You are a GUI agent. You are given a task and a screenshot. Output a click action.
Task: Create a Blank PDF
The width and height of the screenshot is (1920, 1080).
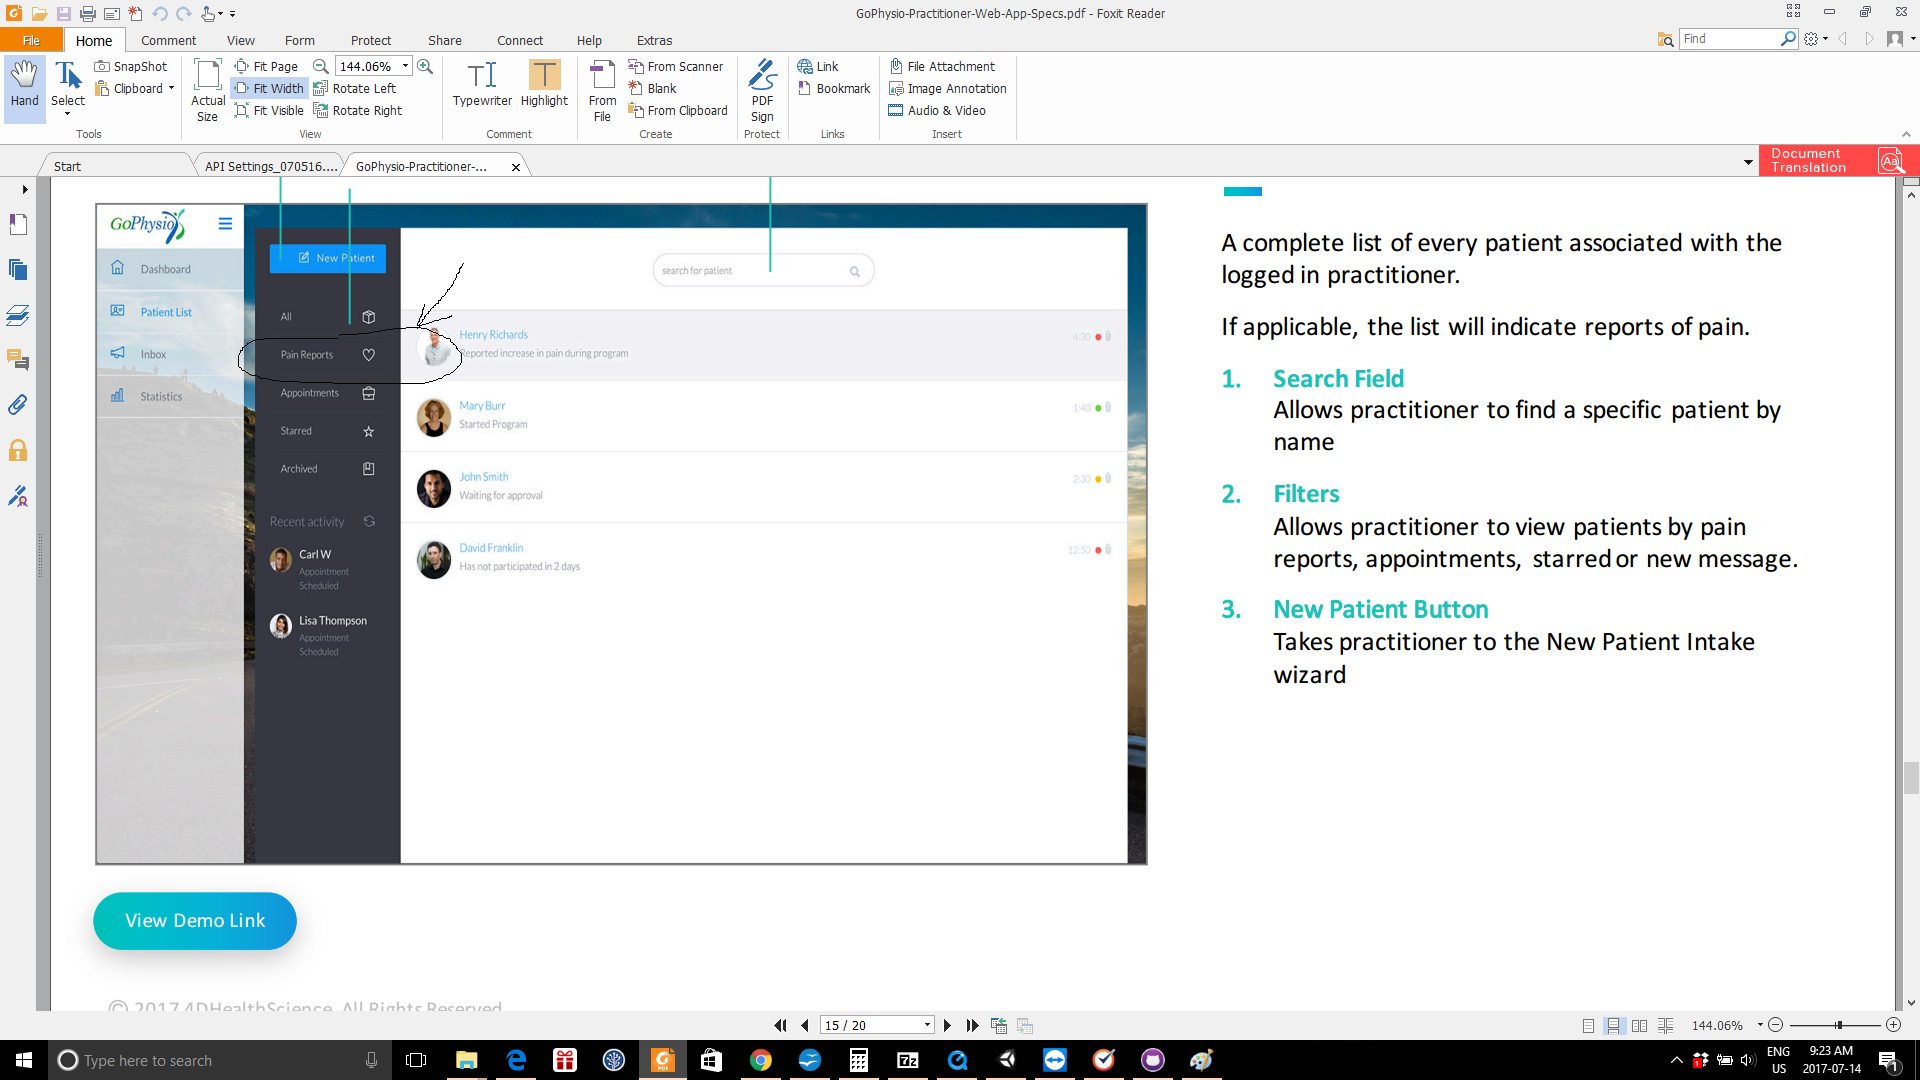[653, 88]
